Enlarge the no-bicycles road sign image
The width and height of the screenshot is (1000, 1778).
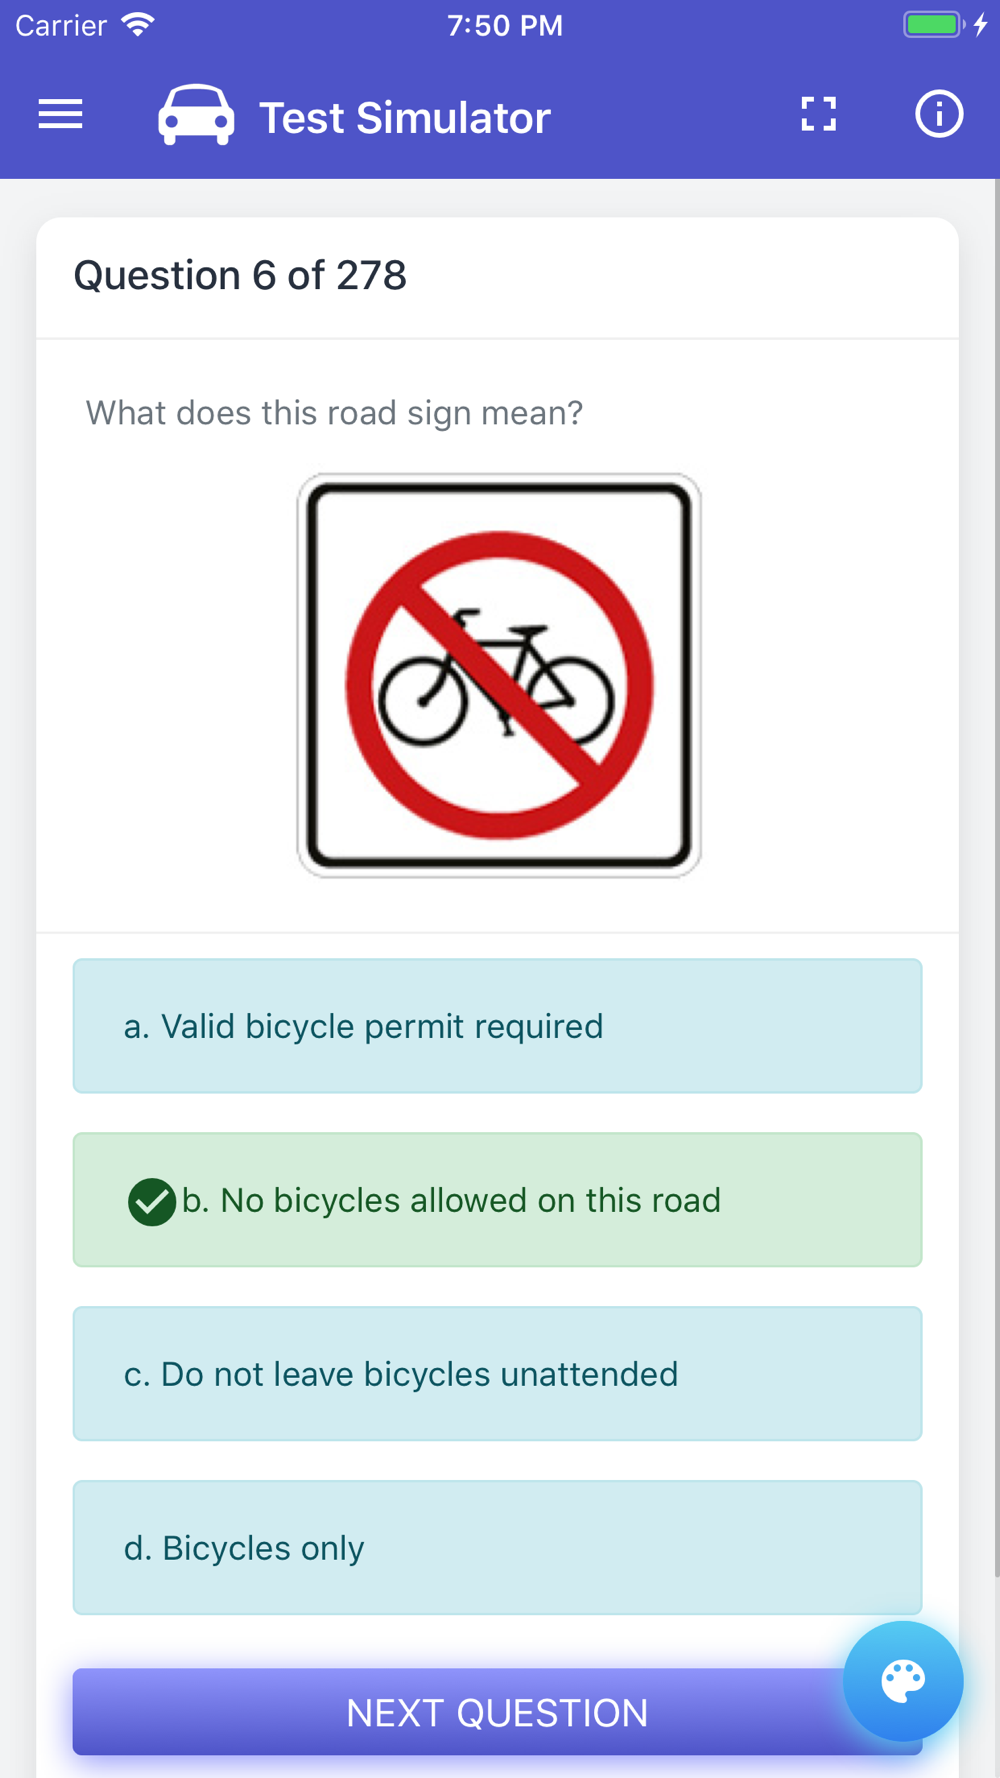click(499, 676)
